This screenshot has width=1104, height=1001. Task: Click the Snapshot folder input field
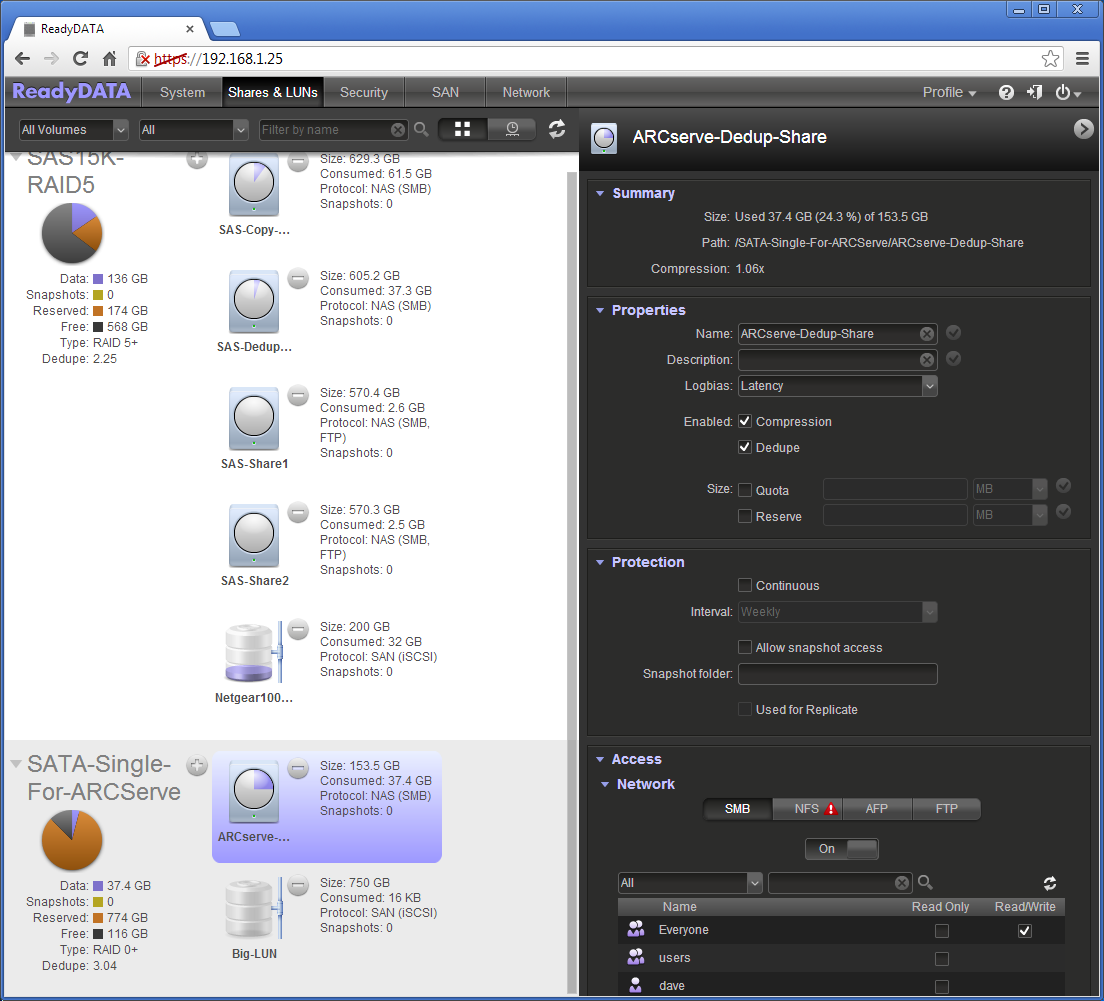click(x=837, y=674)
